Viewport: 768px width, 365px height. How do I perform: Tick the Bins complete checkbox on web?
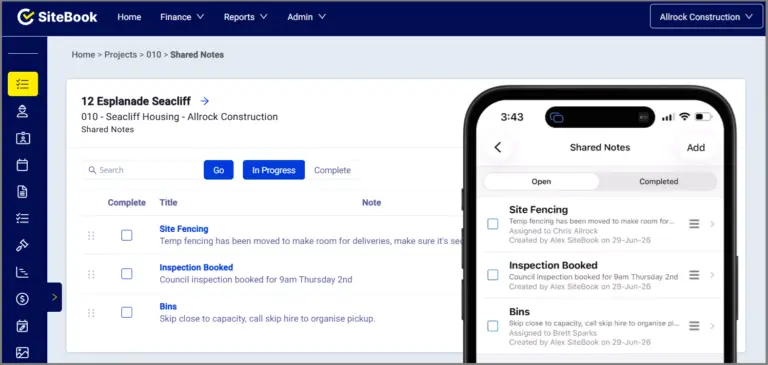[126, 312]
